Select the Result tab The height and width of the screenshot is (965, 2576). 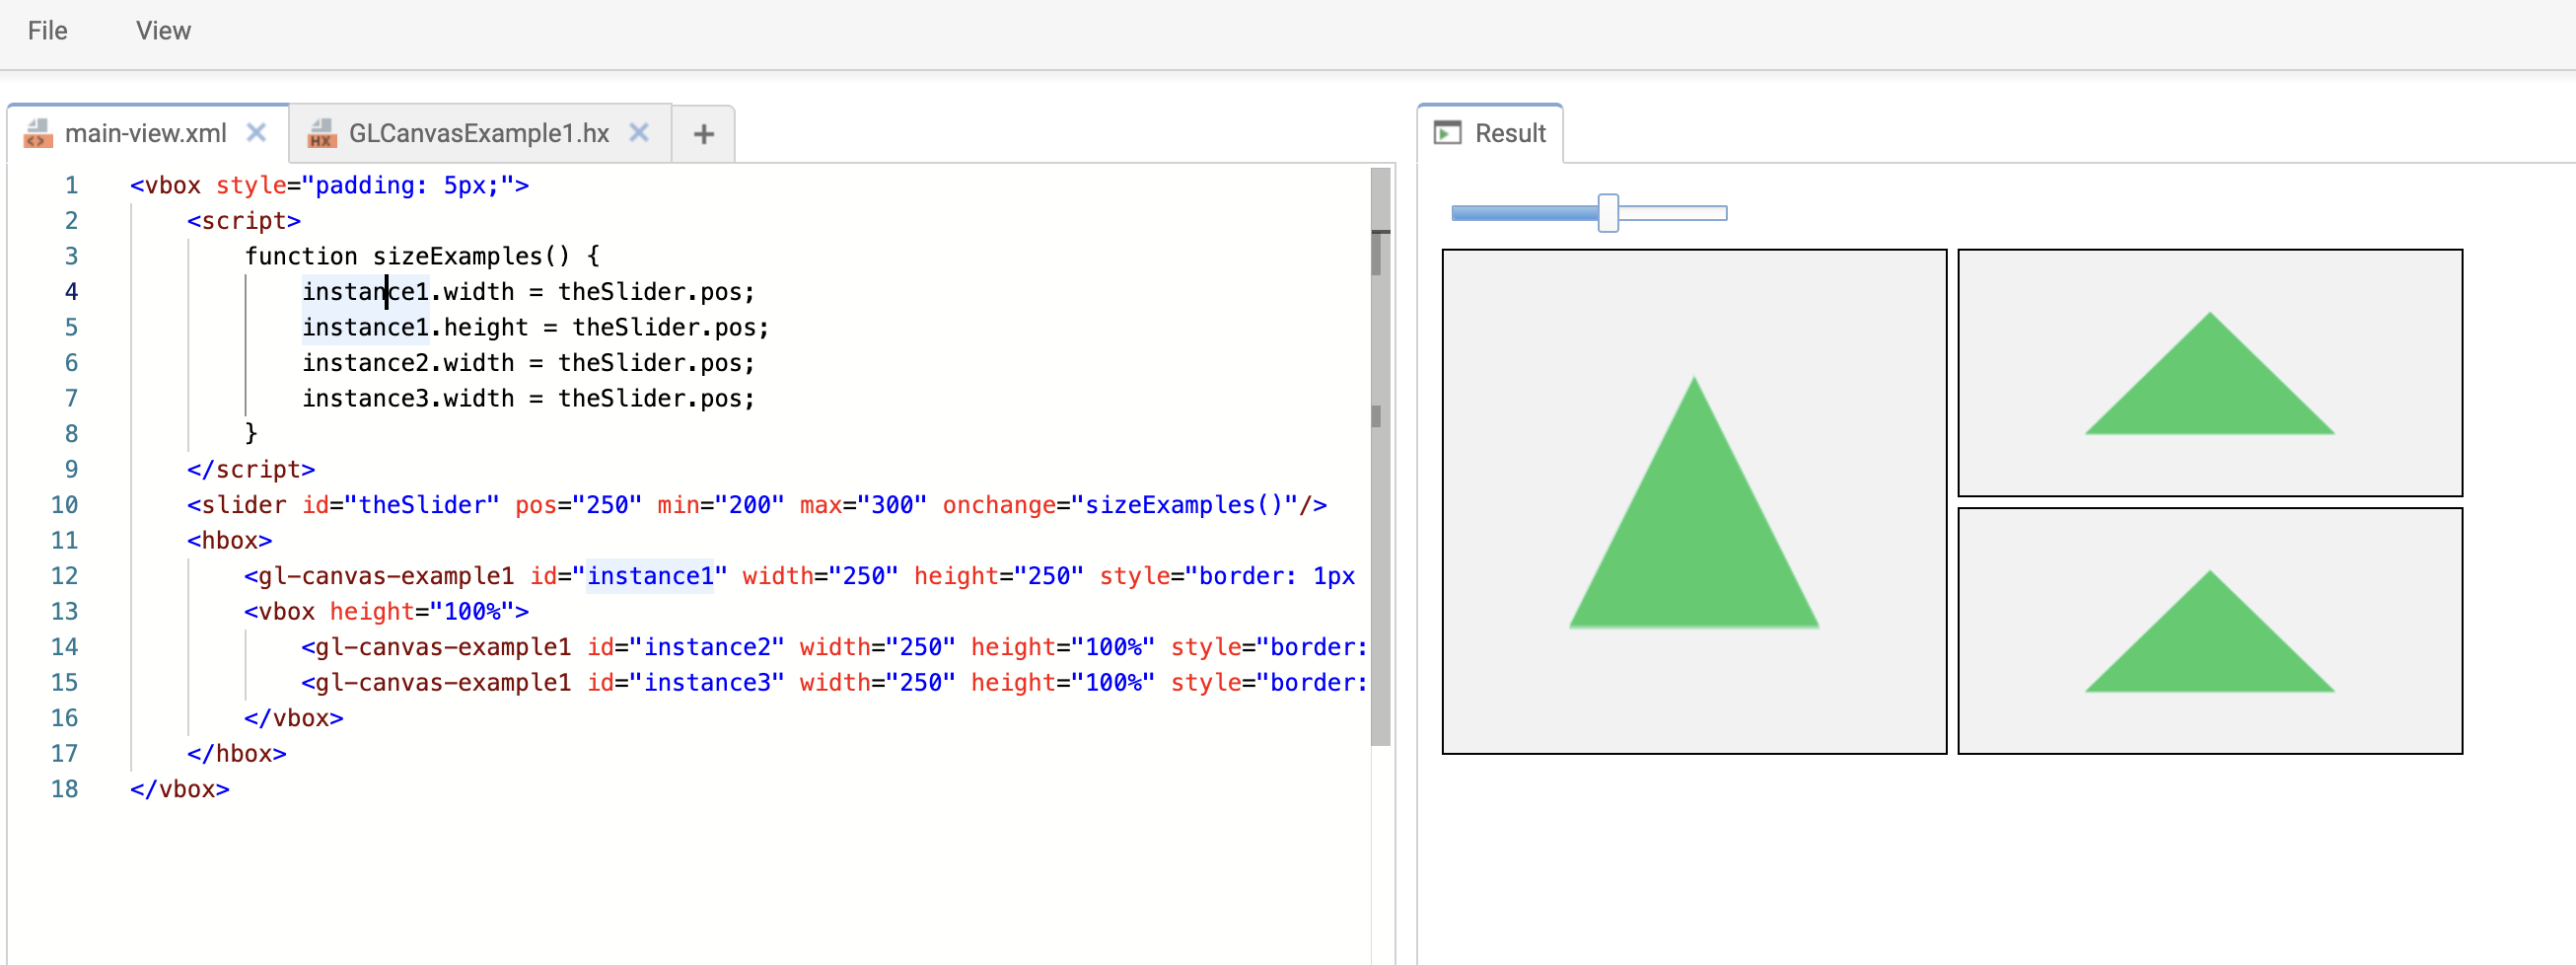point(1509,133)
